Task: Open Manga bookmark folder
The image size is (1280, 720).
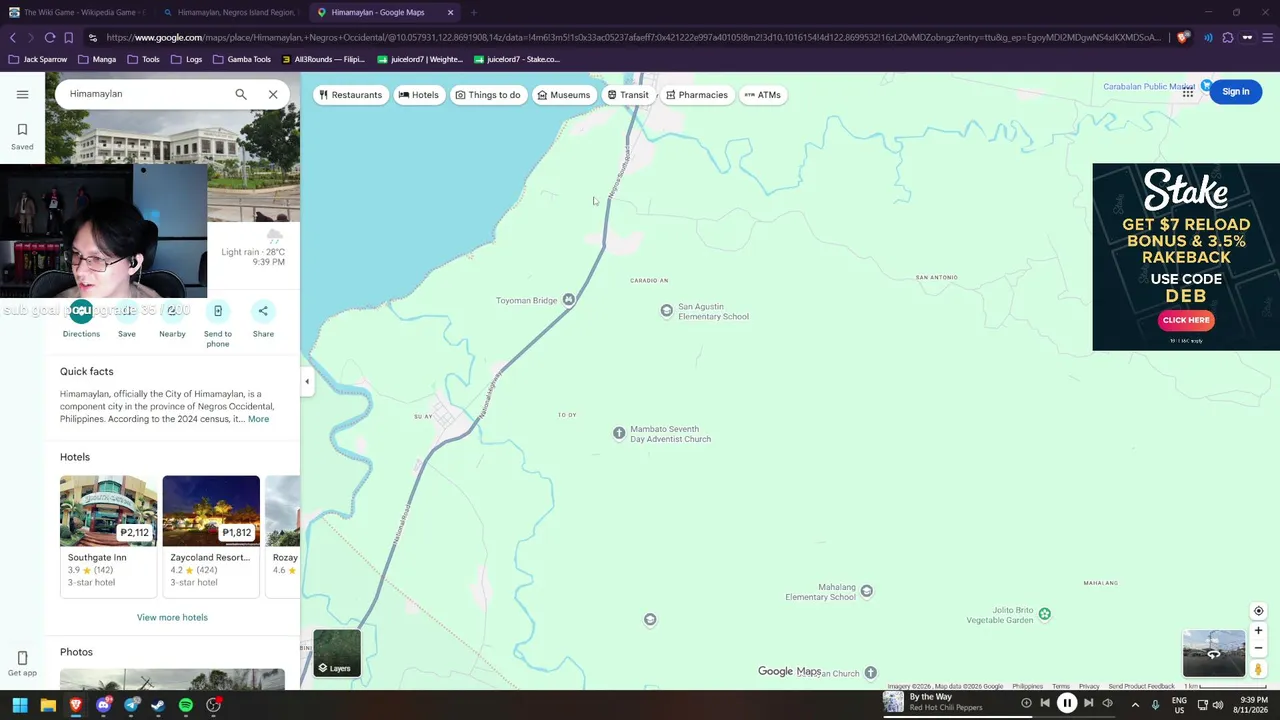Action: click(x=97, y=59)
